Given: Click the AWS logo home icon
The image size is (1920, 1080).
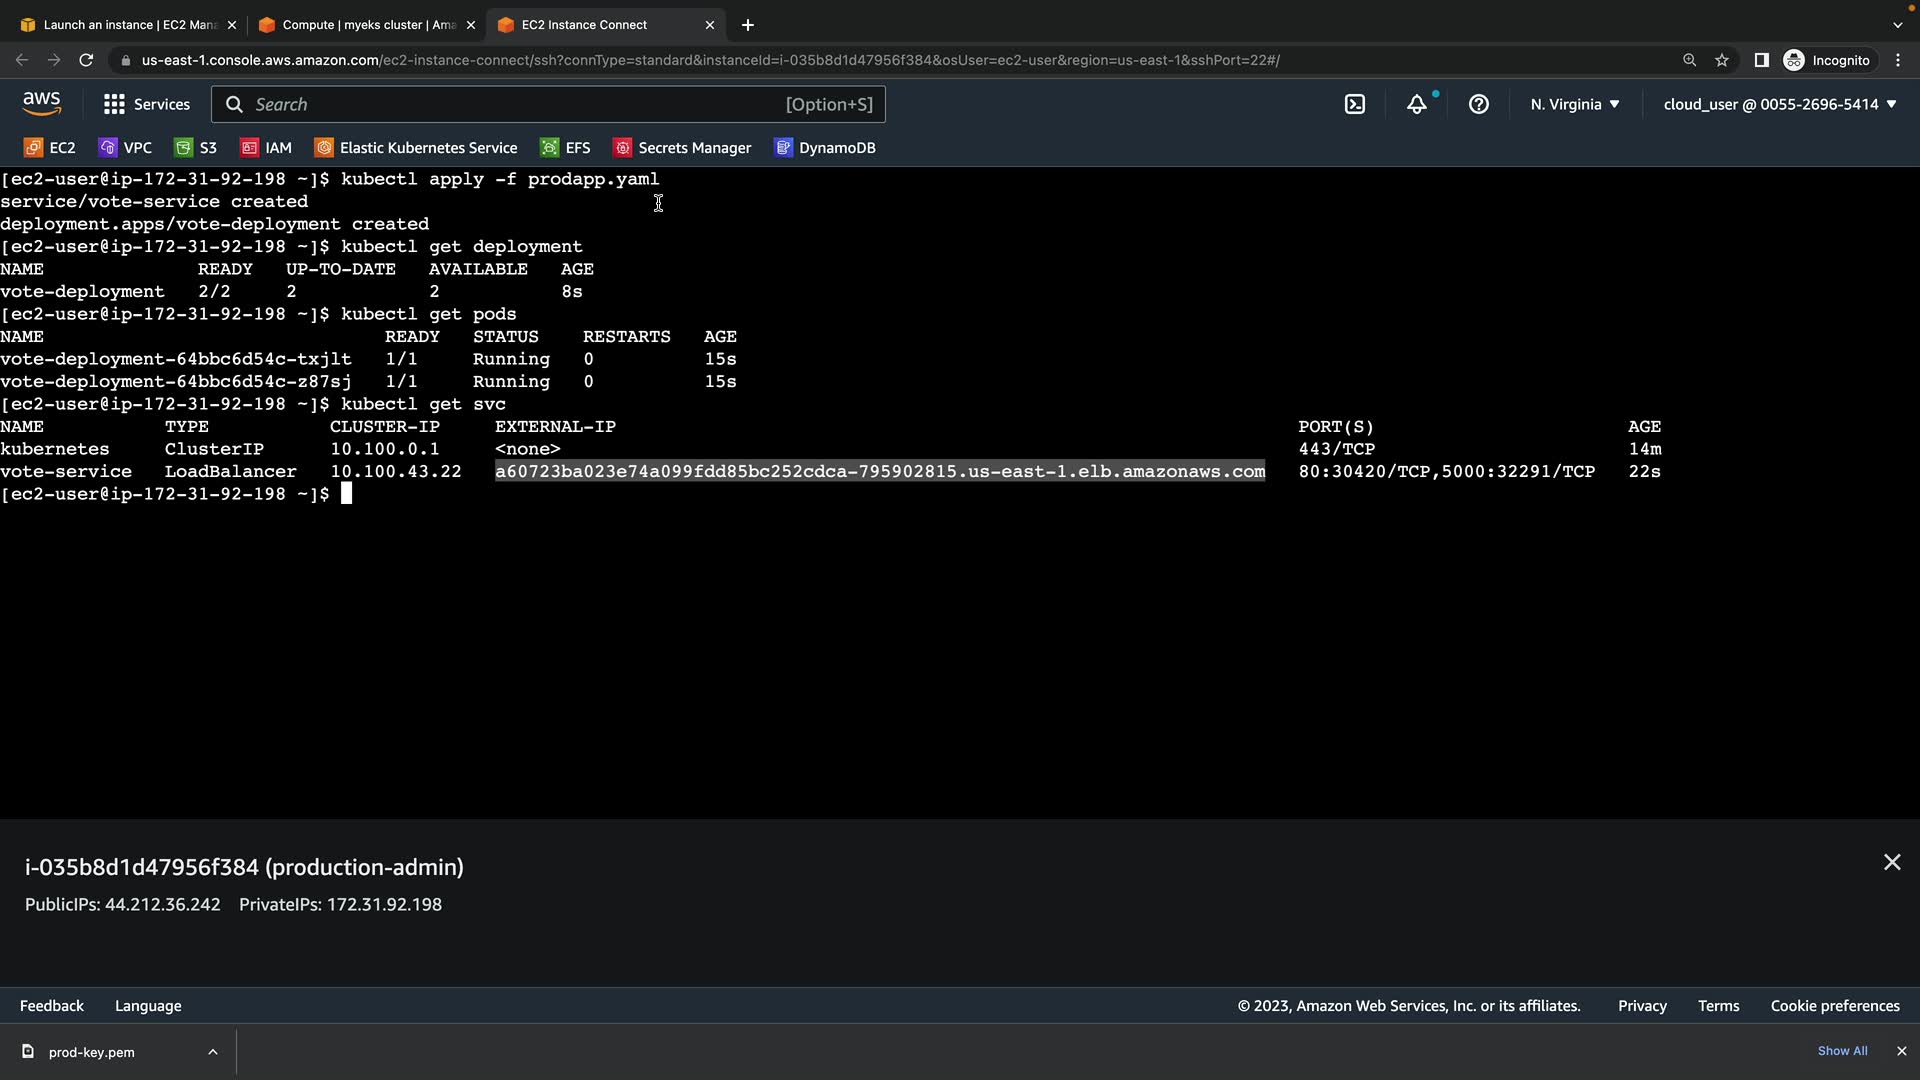Looking at the screenshot, I should (41, 104).
